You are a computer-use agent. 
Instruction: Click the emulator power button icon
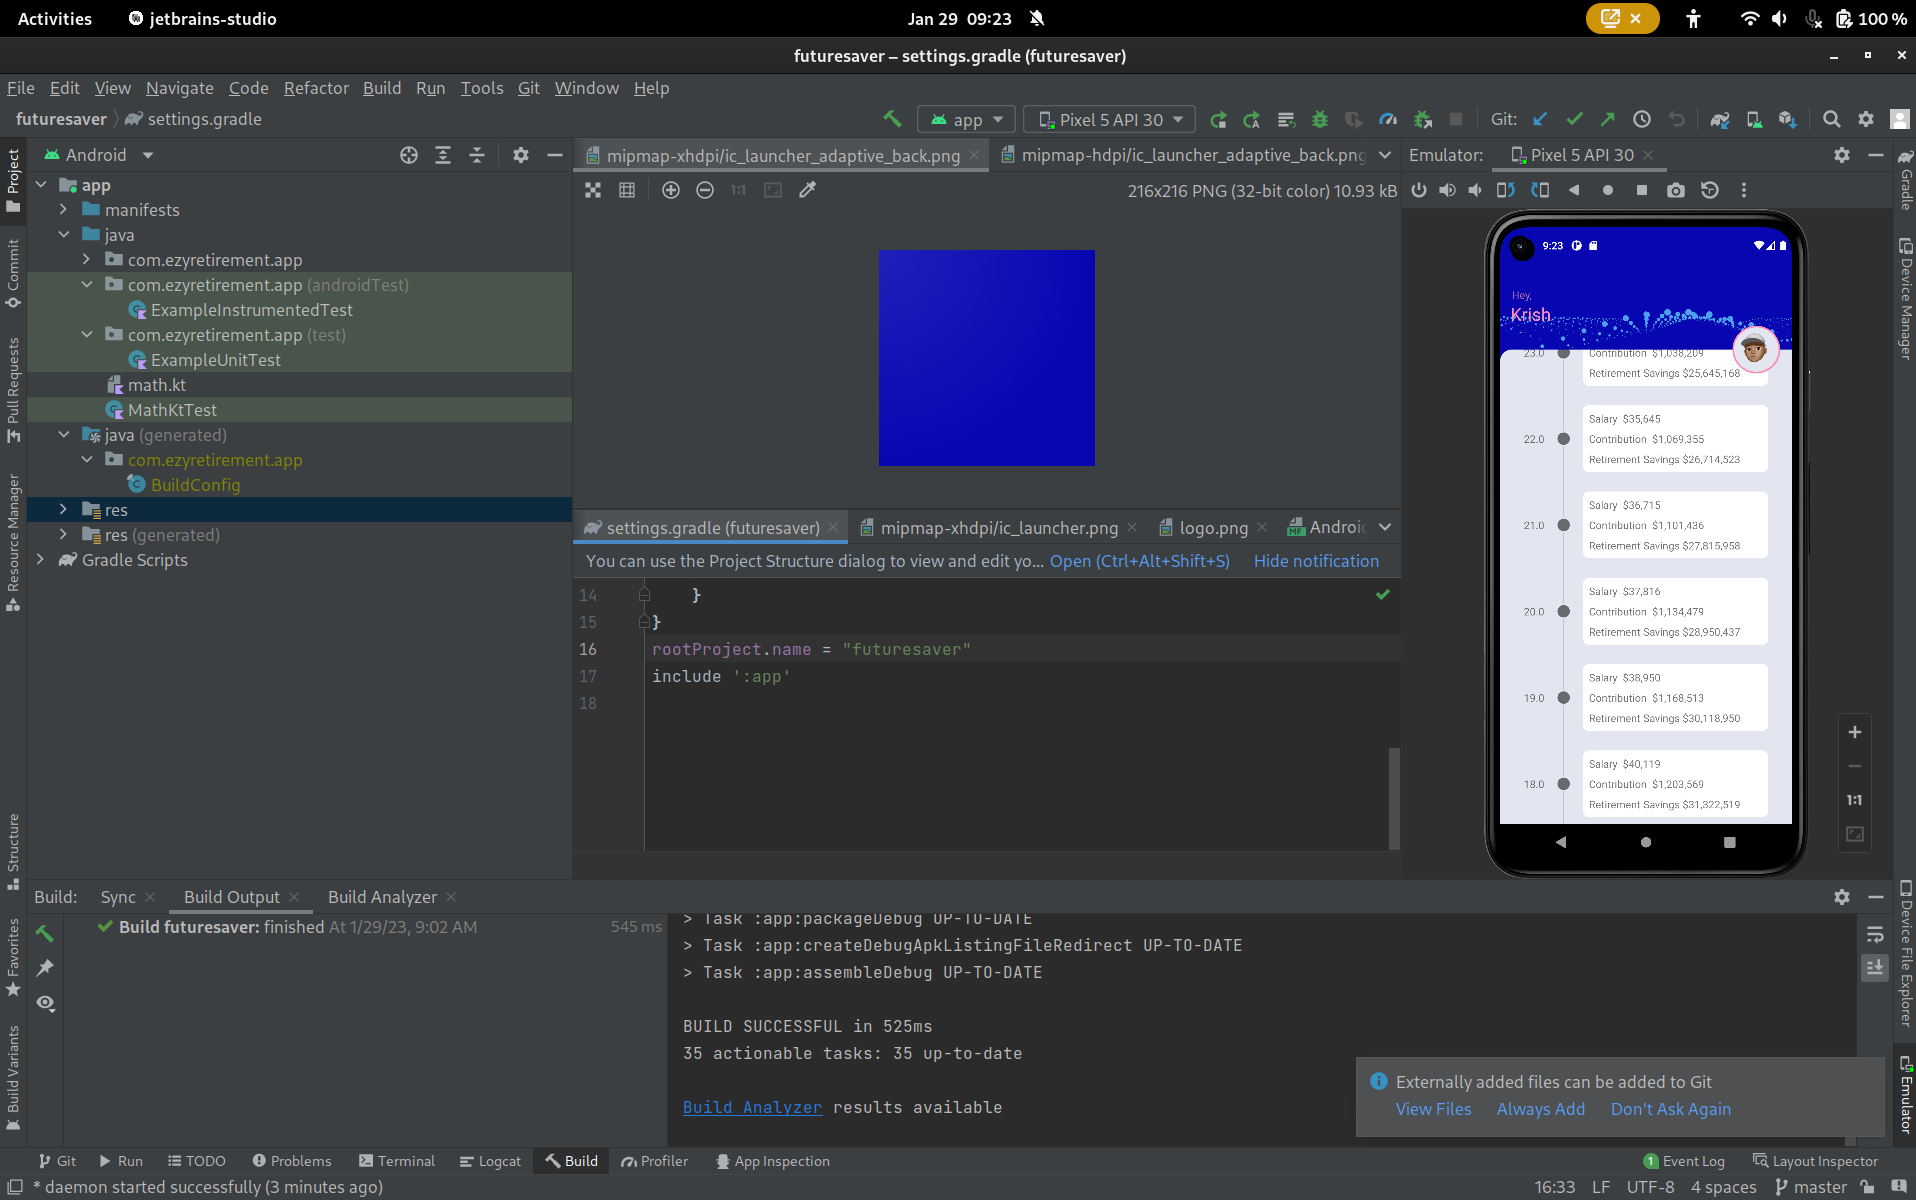coord(1418,190)
